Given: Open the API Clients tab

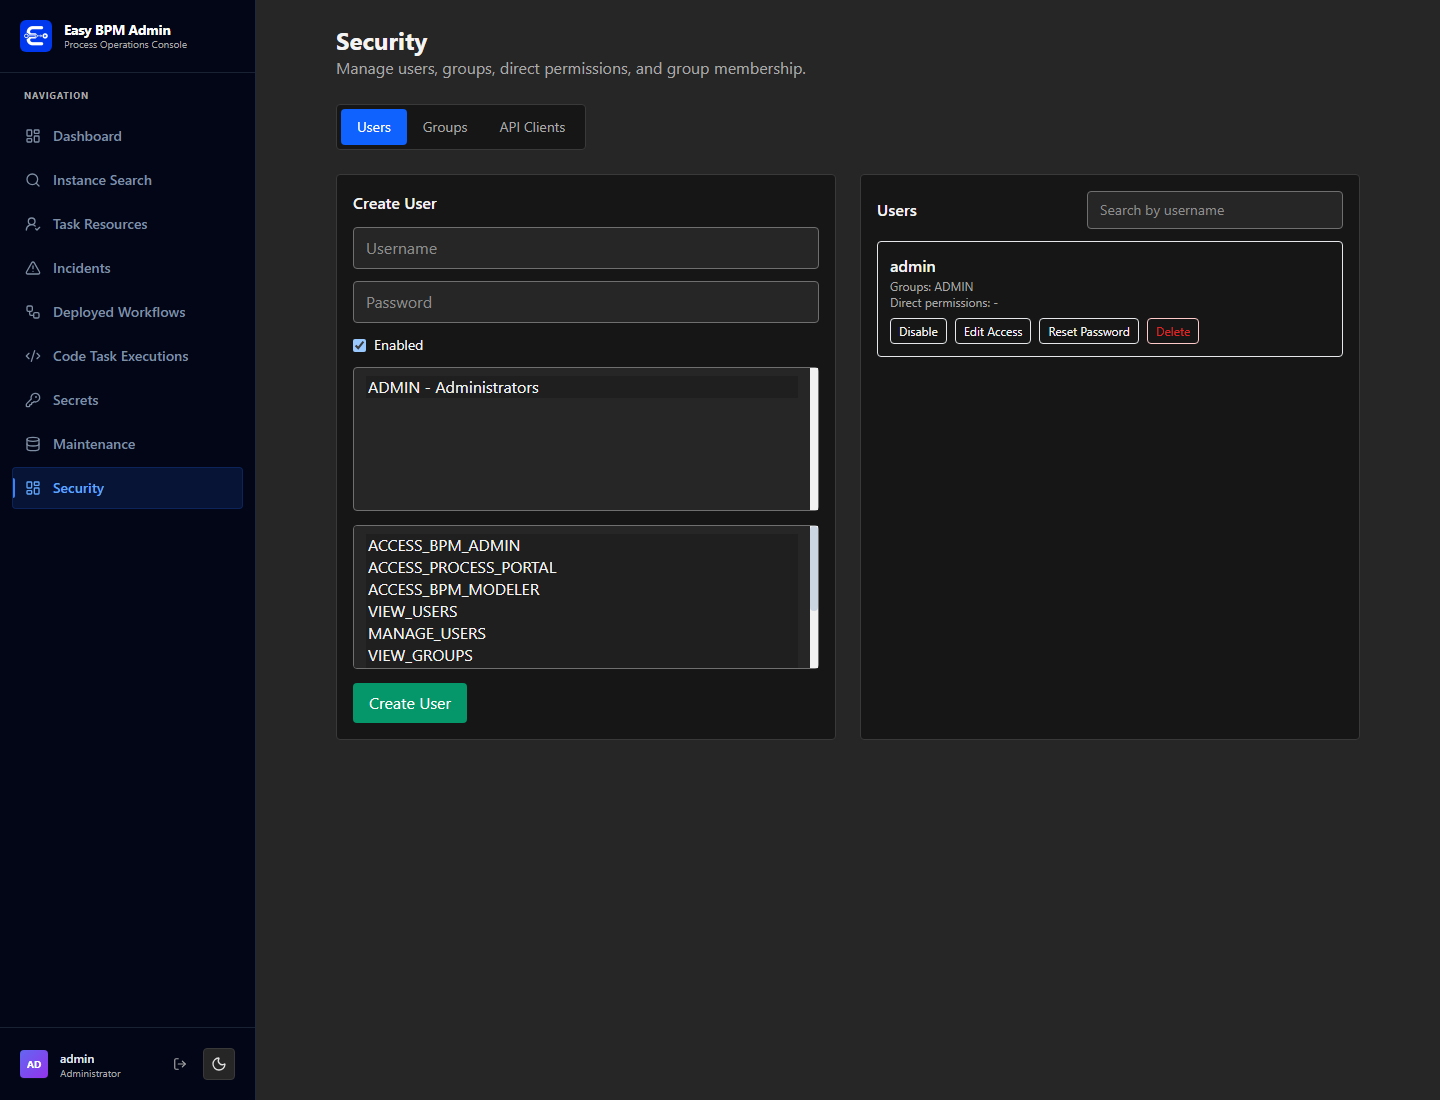Looking at the screenshot, I should (x=532, y=127).
